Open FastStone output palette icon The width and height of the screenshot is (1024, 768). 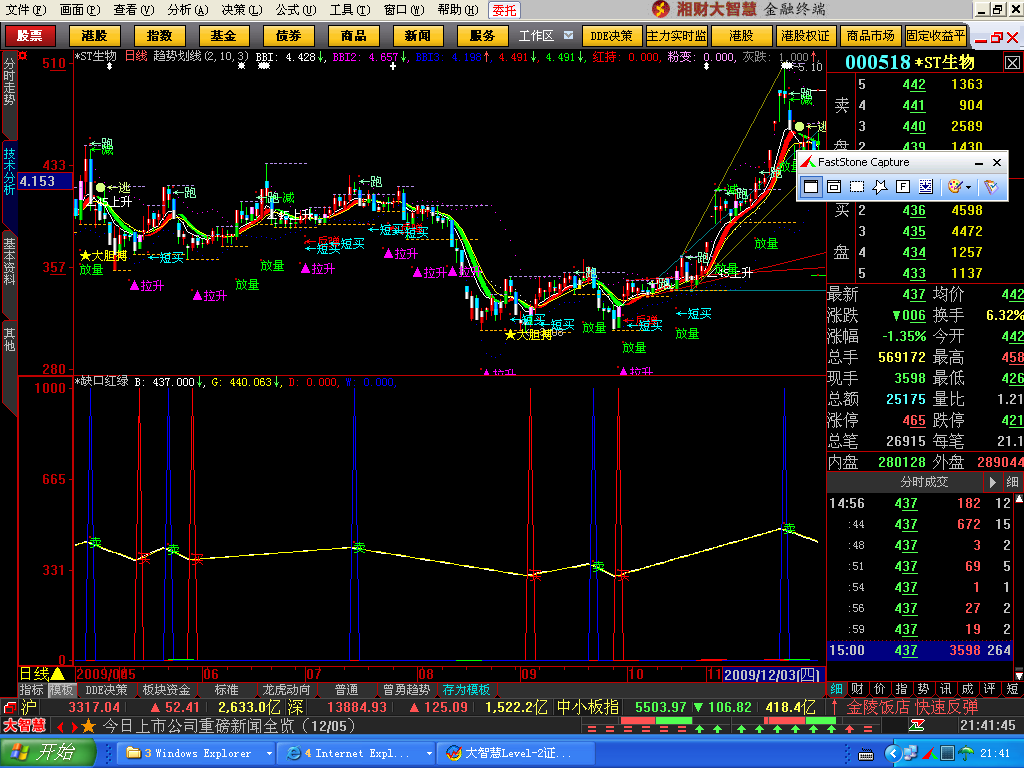point(955,187)
